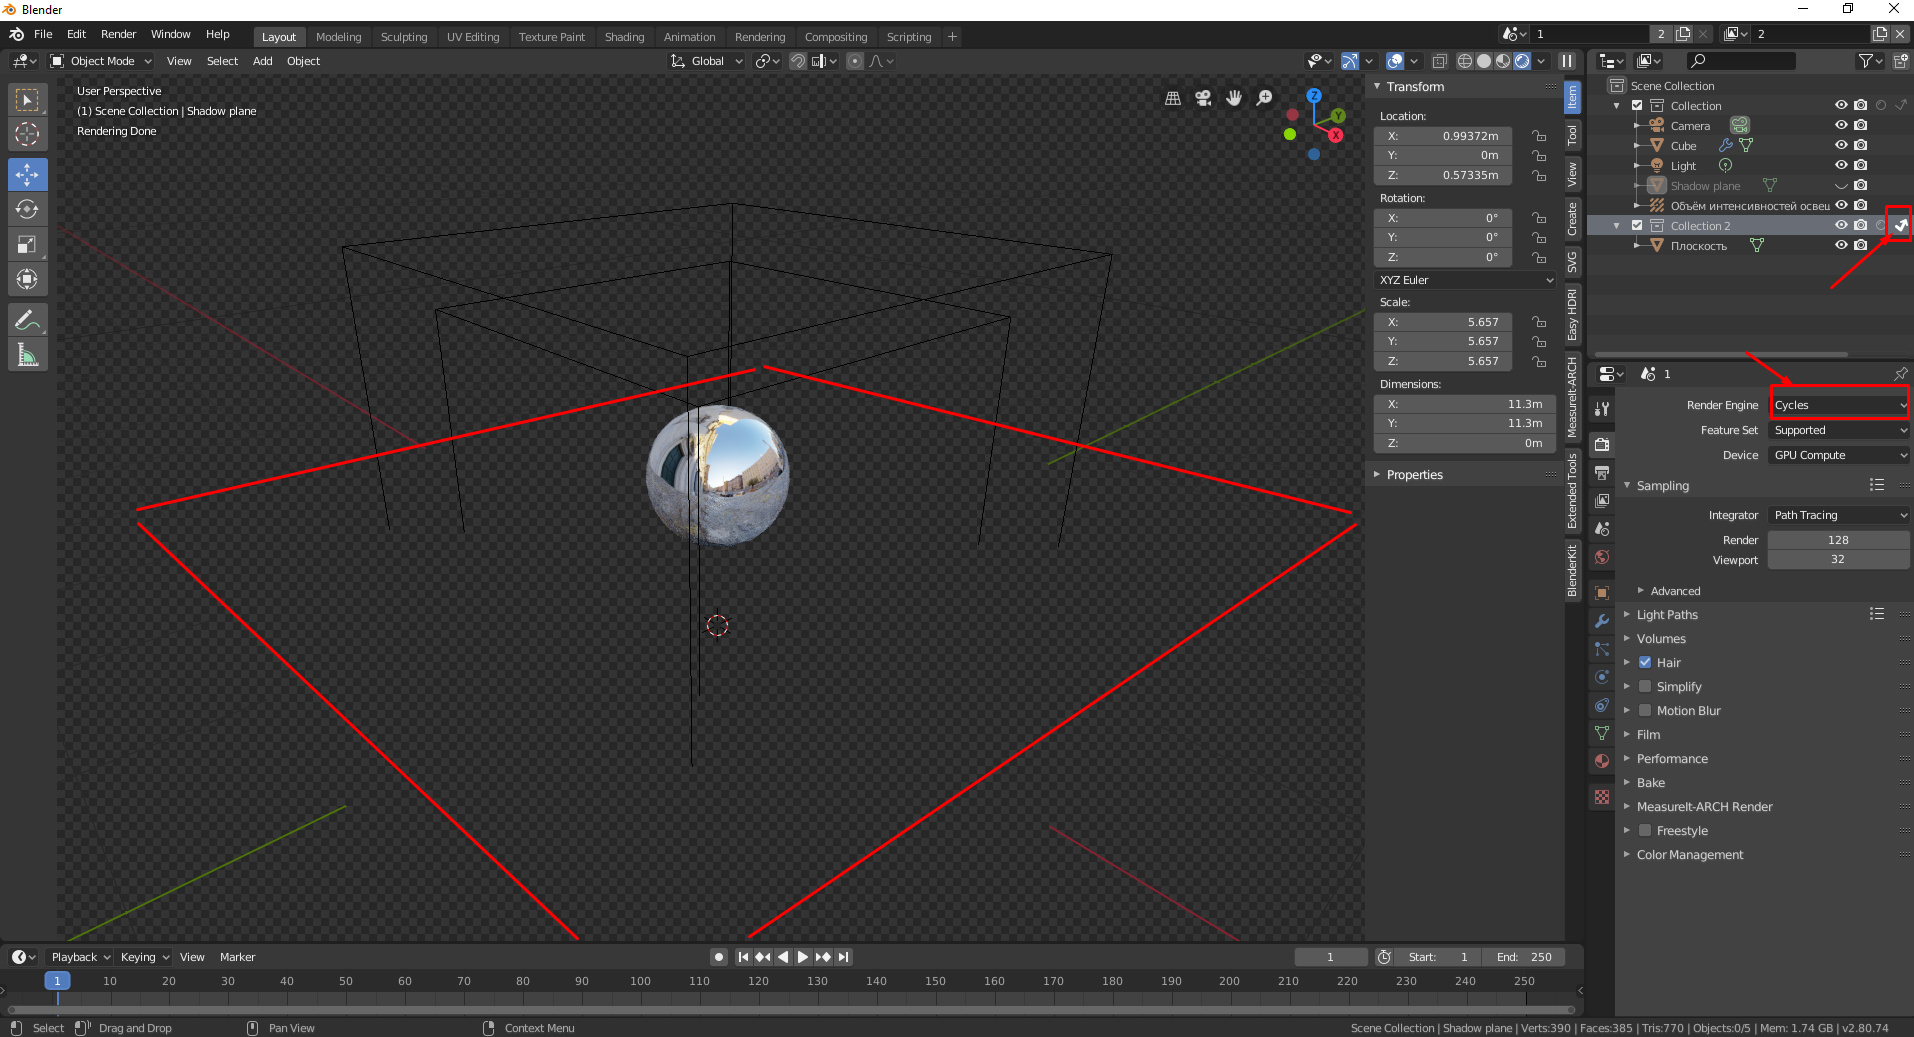Expand the Color Management panel

(x=1689, y=855)
